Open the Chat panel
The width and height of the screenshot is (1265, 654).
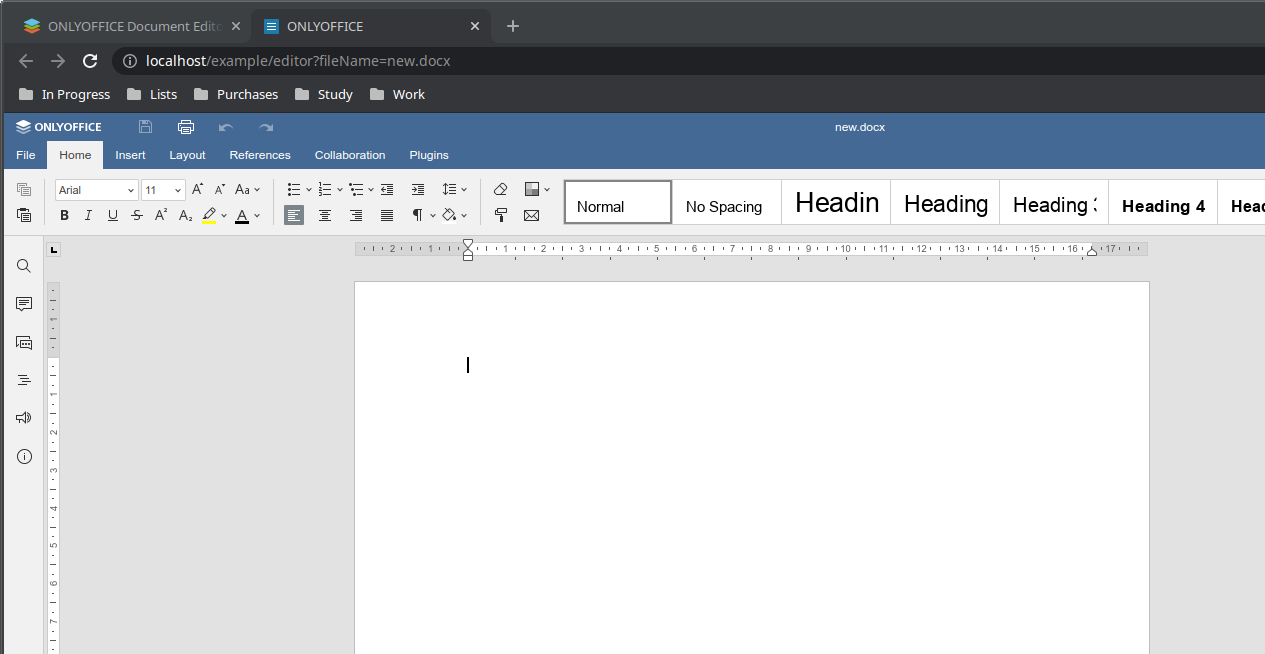[23, 342]
